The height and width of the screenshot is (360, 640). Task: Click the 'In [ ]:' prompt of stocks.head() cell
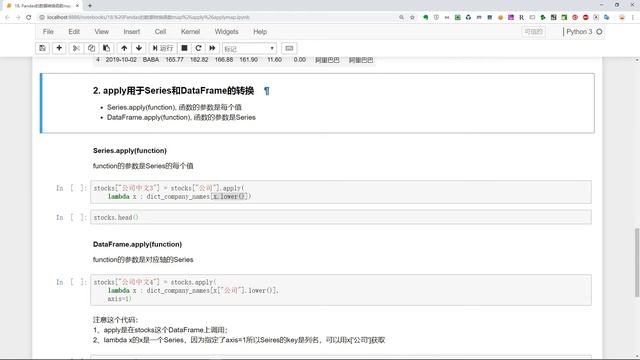coord(71,217)
